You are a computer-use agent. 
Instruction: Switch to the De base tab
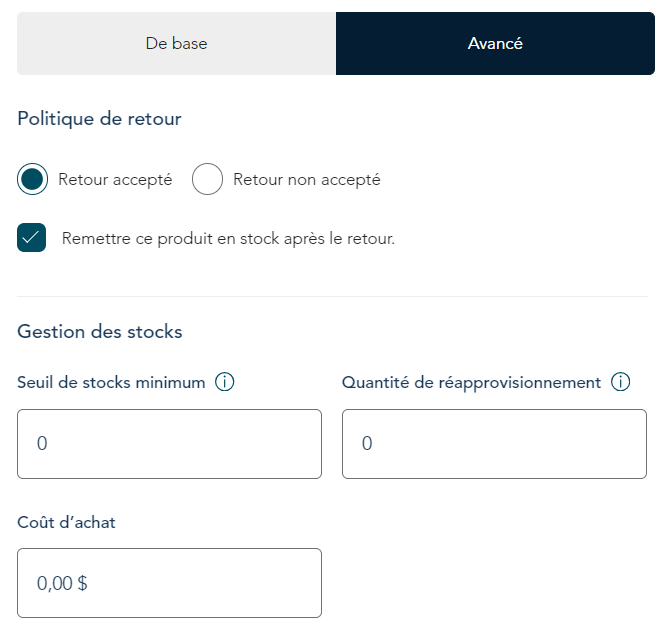click(x=176, y=44)
